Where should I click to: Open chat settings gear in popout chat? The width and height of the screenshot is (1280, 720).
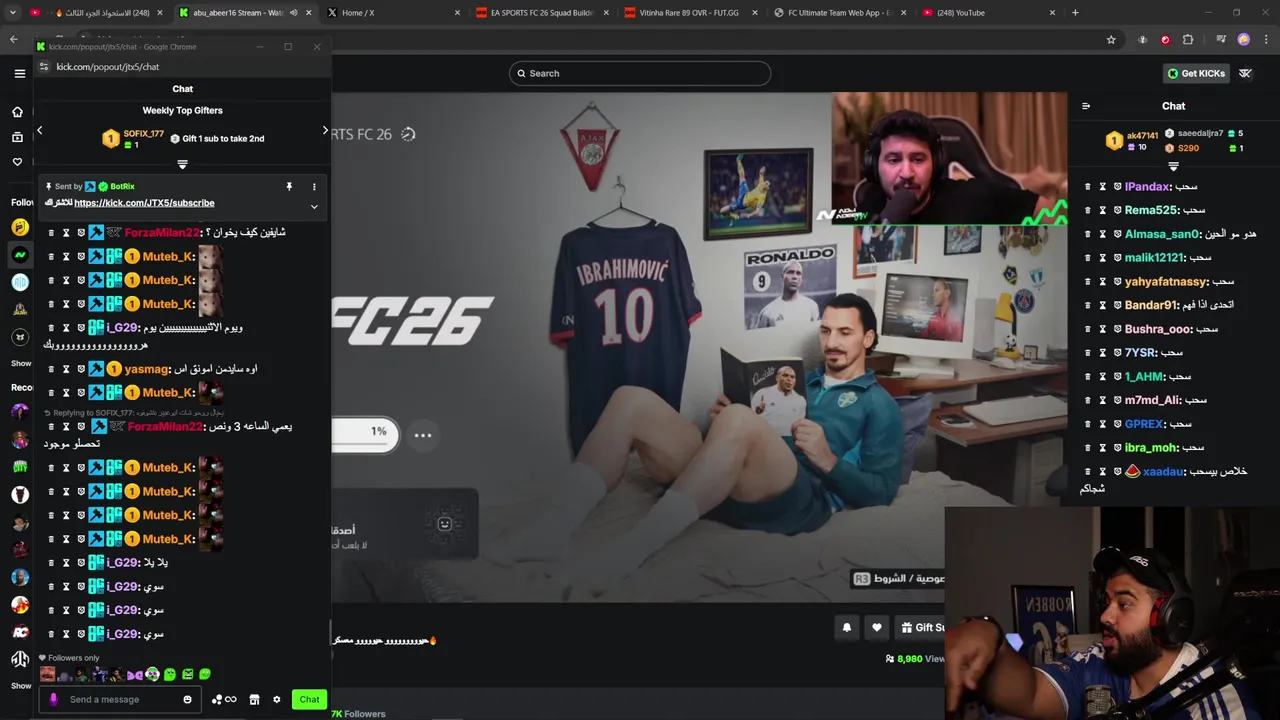click(277, 700)
